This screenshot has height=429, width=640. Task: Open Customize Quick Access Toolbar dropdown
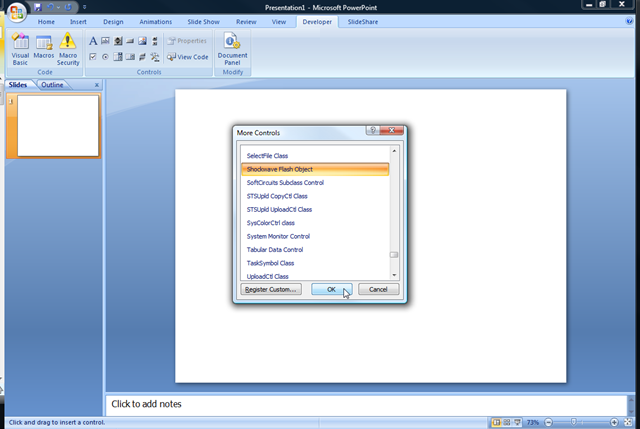point(84,7)
